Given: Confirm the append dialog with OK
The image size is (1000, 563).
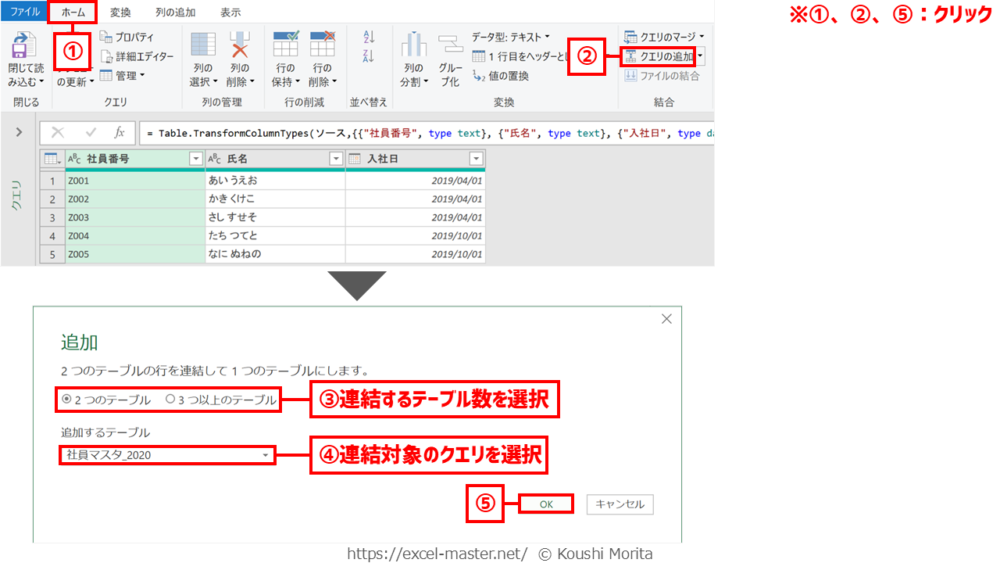Looking at the screenshot, I should pos(546,505).
